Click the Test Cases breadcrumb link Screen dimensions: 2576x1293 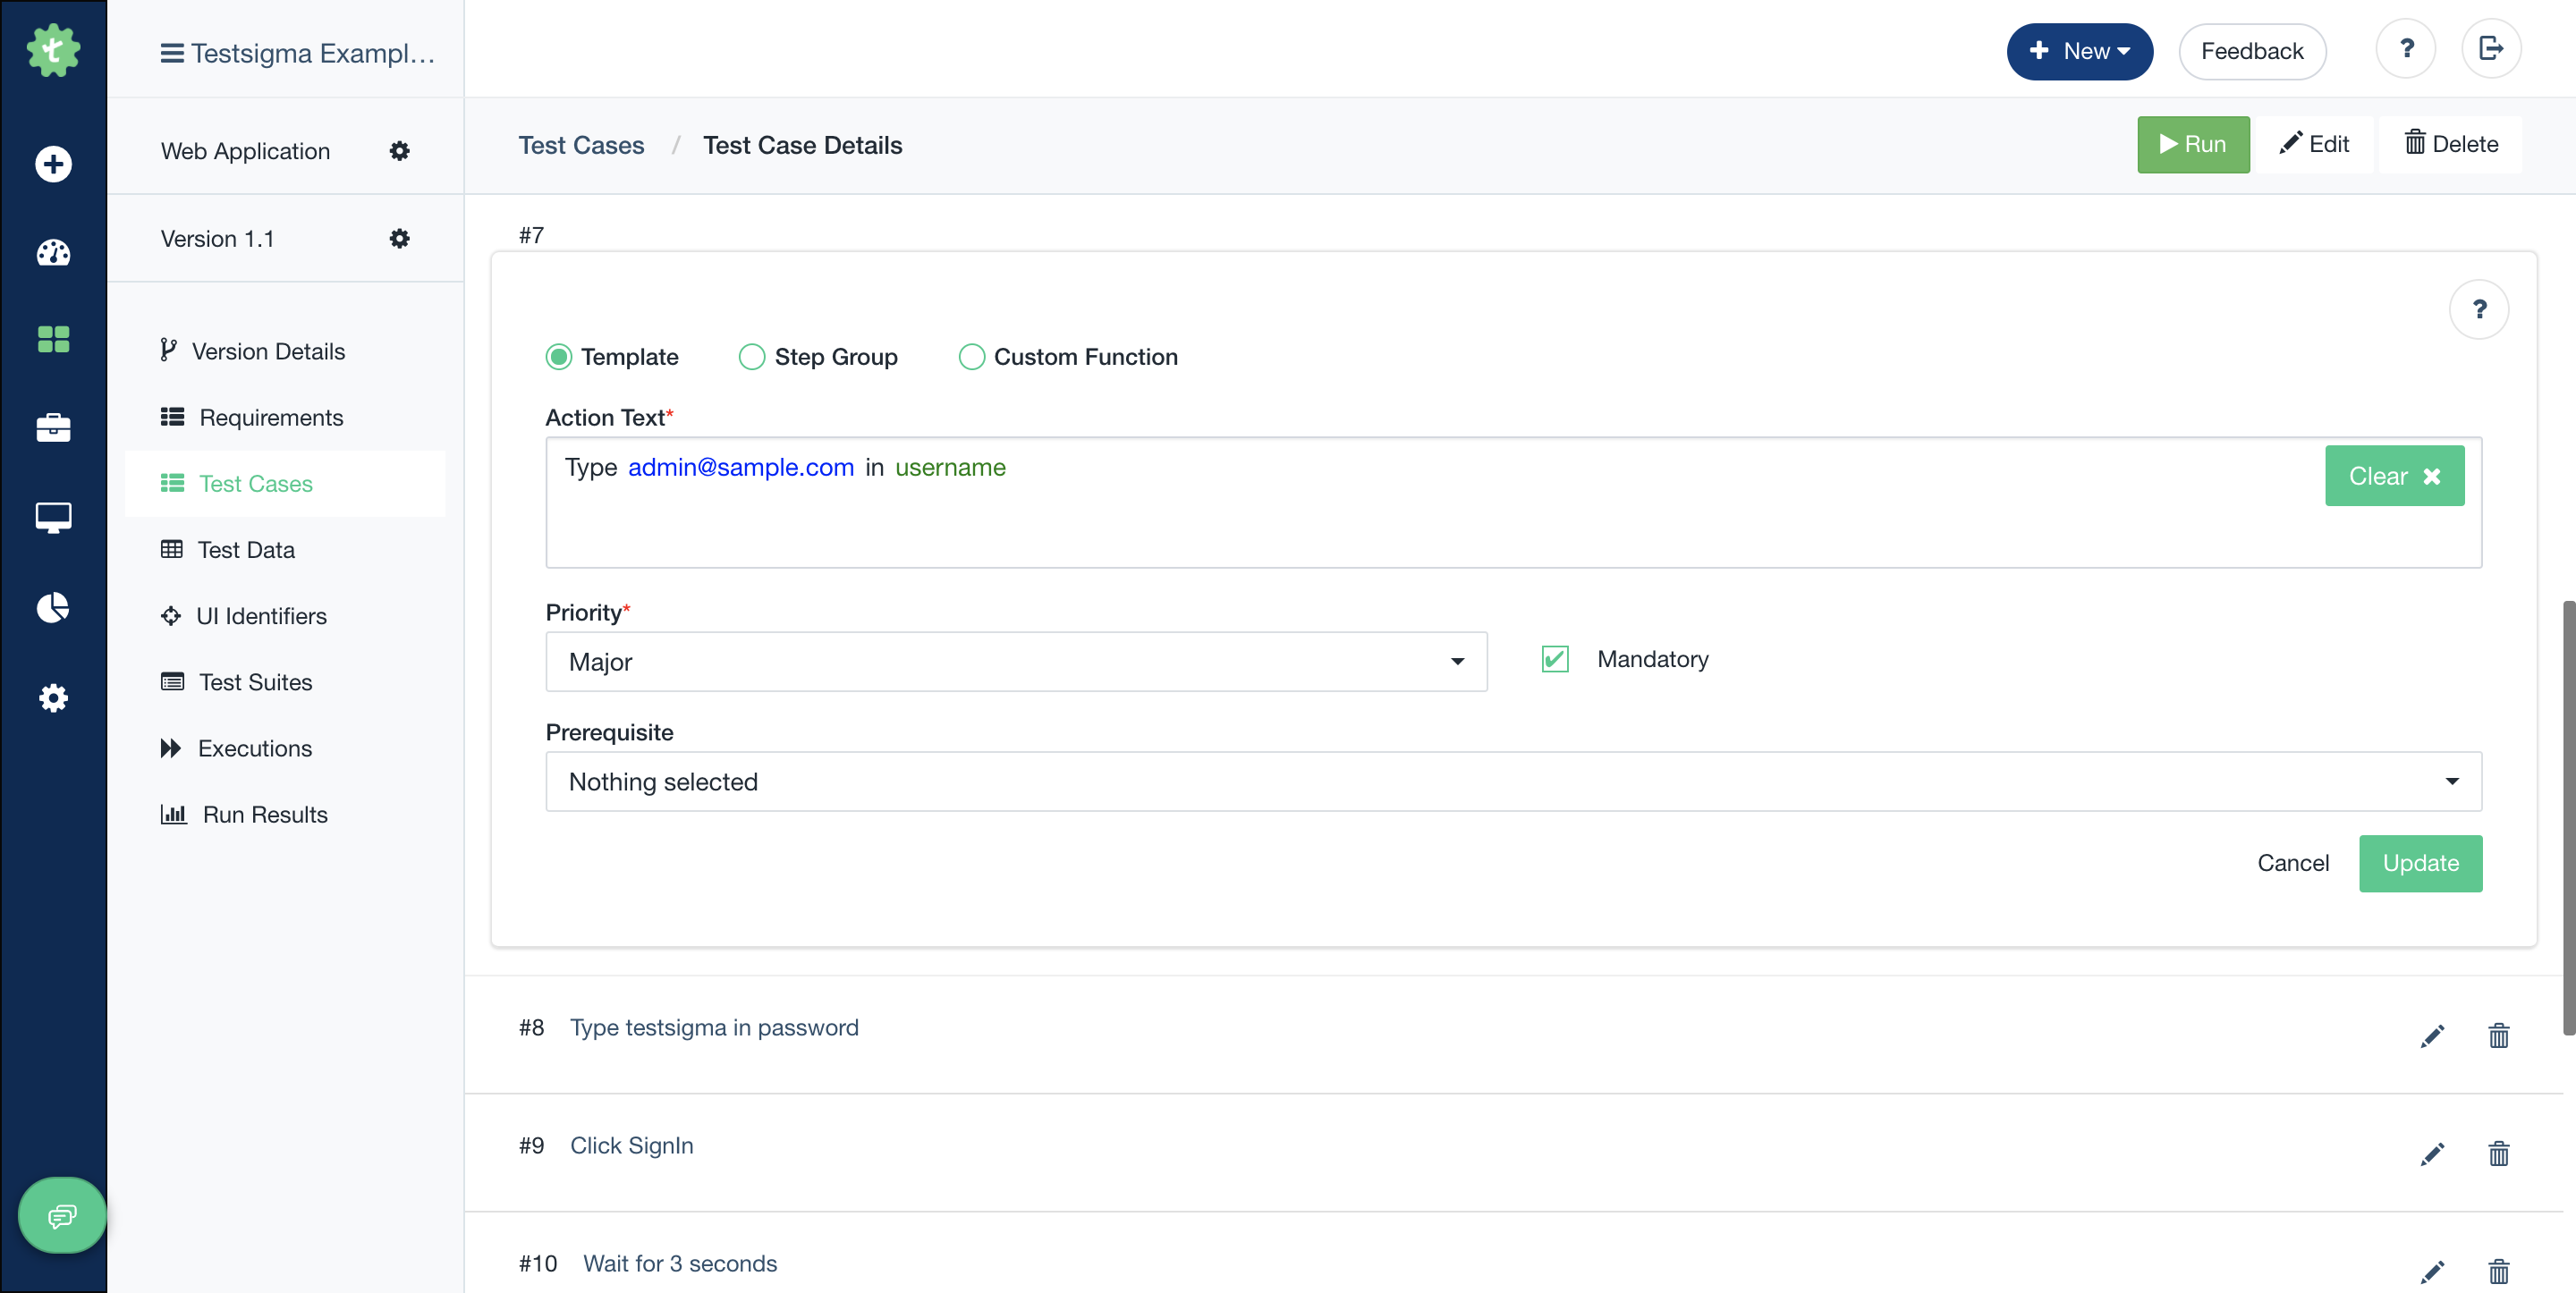581,145
